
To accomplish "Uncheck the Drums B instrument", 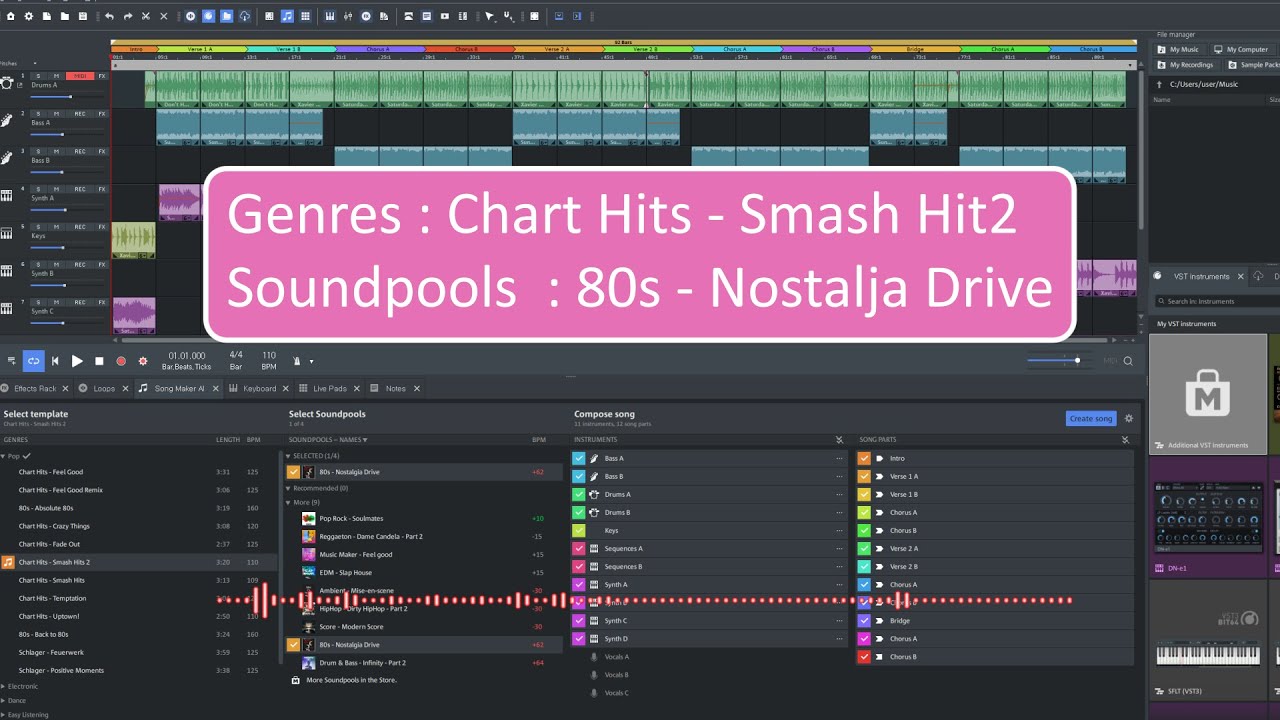I will [578, 512].
